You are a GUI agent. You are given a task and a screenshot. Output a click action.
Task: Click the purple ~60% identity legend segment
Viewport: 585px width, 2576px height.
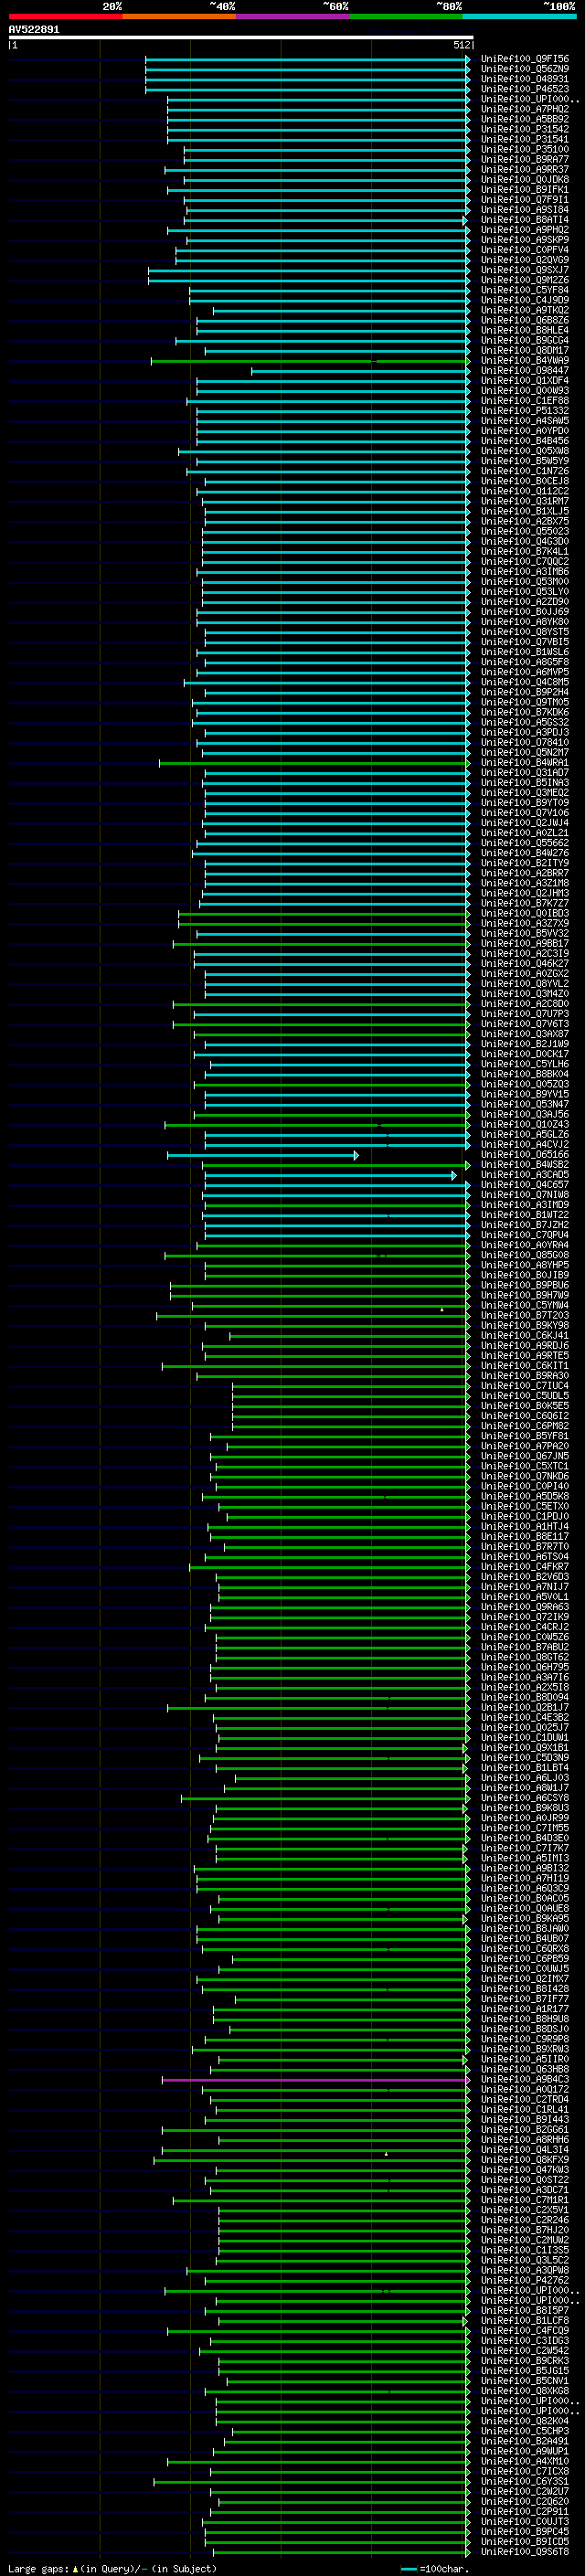[x=292, y=16]
